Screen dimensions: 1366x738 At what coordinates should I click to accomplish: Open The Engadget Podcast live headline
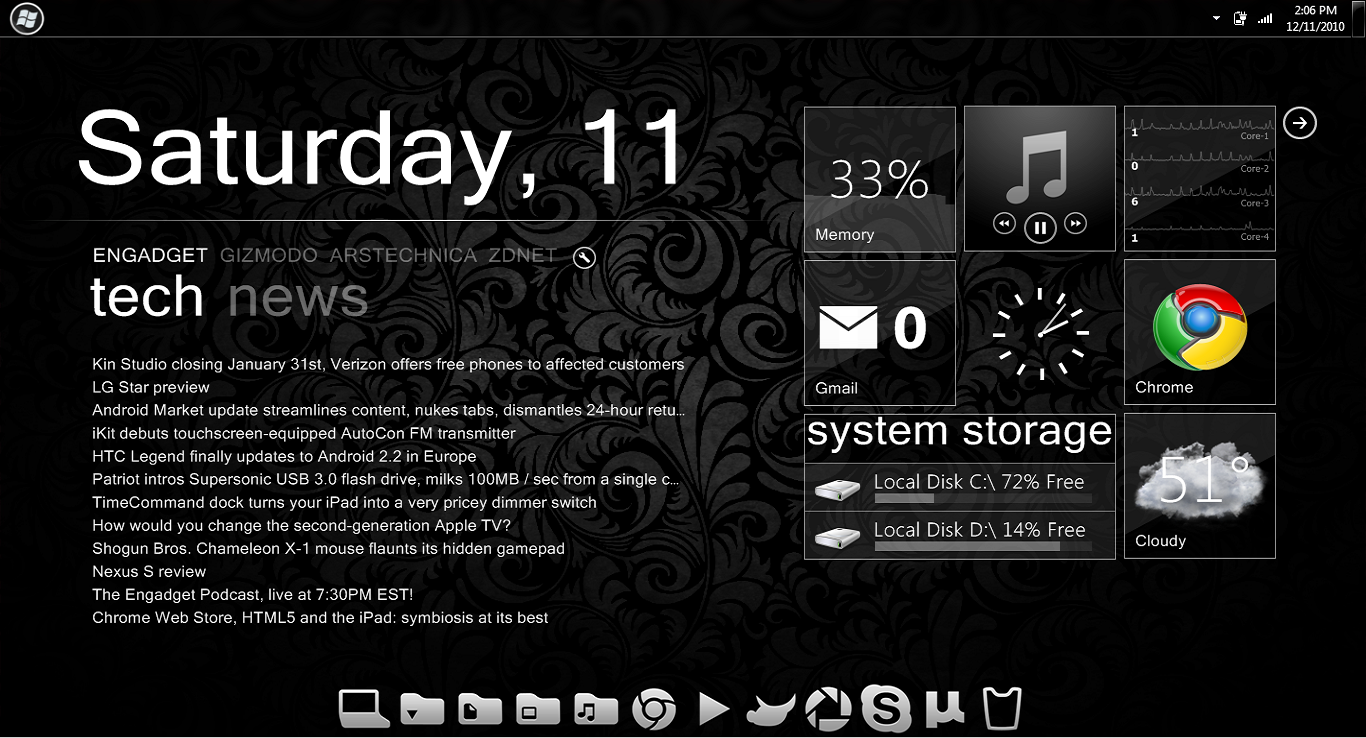252,594
